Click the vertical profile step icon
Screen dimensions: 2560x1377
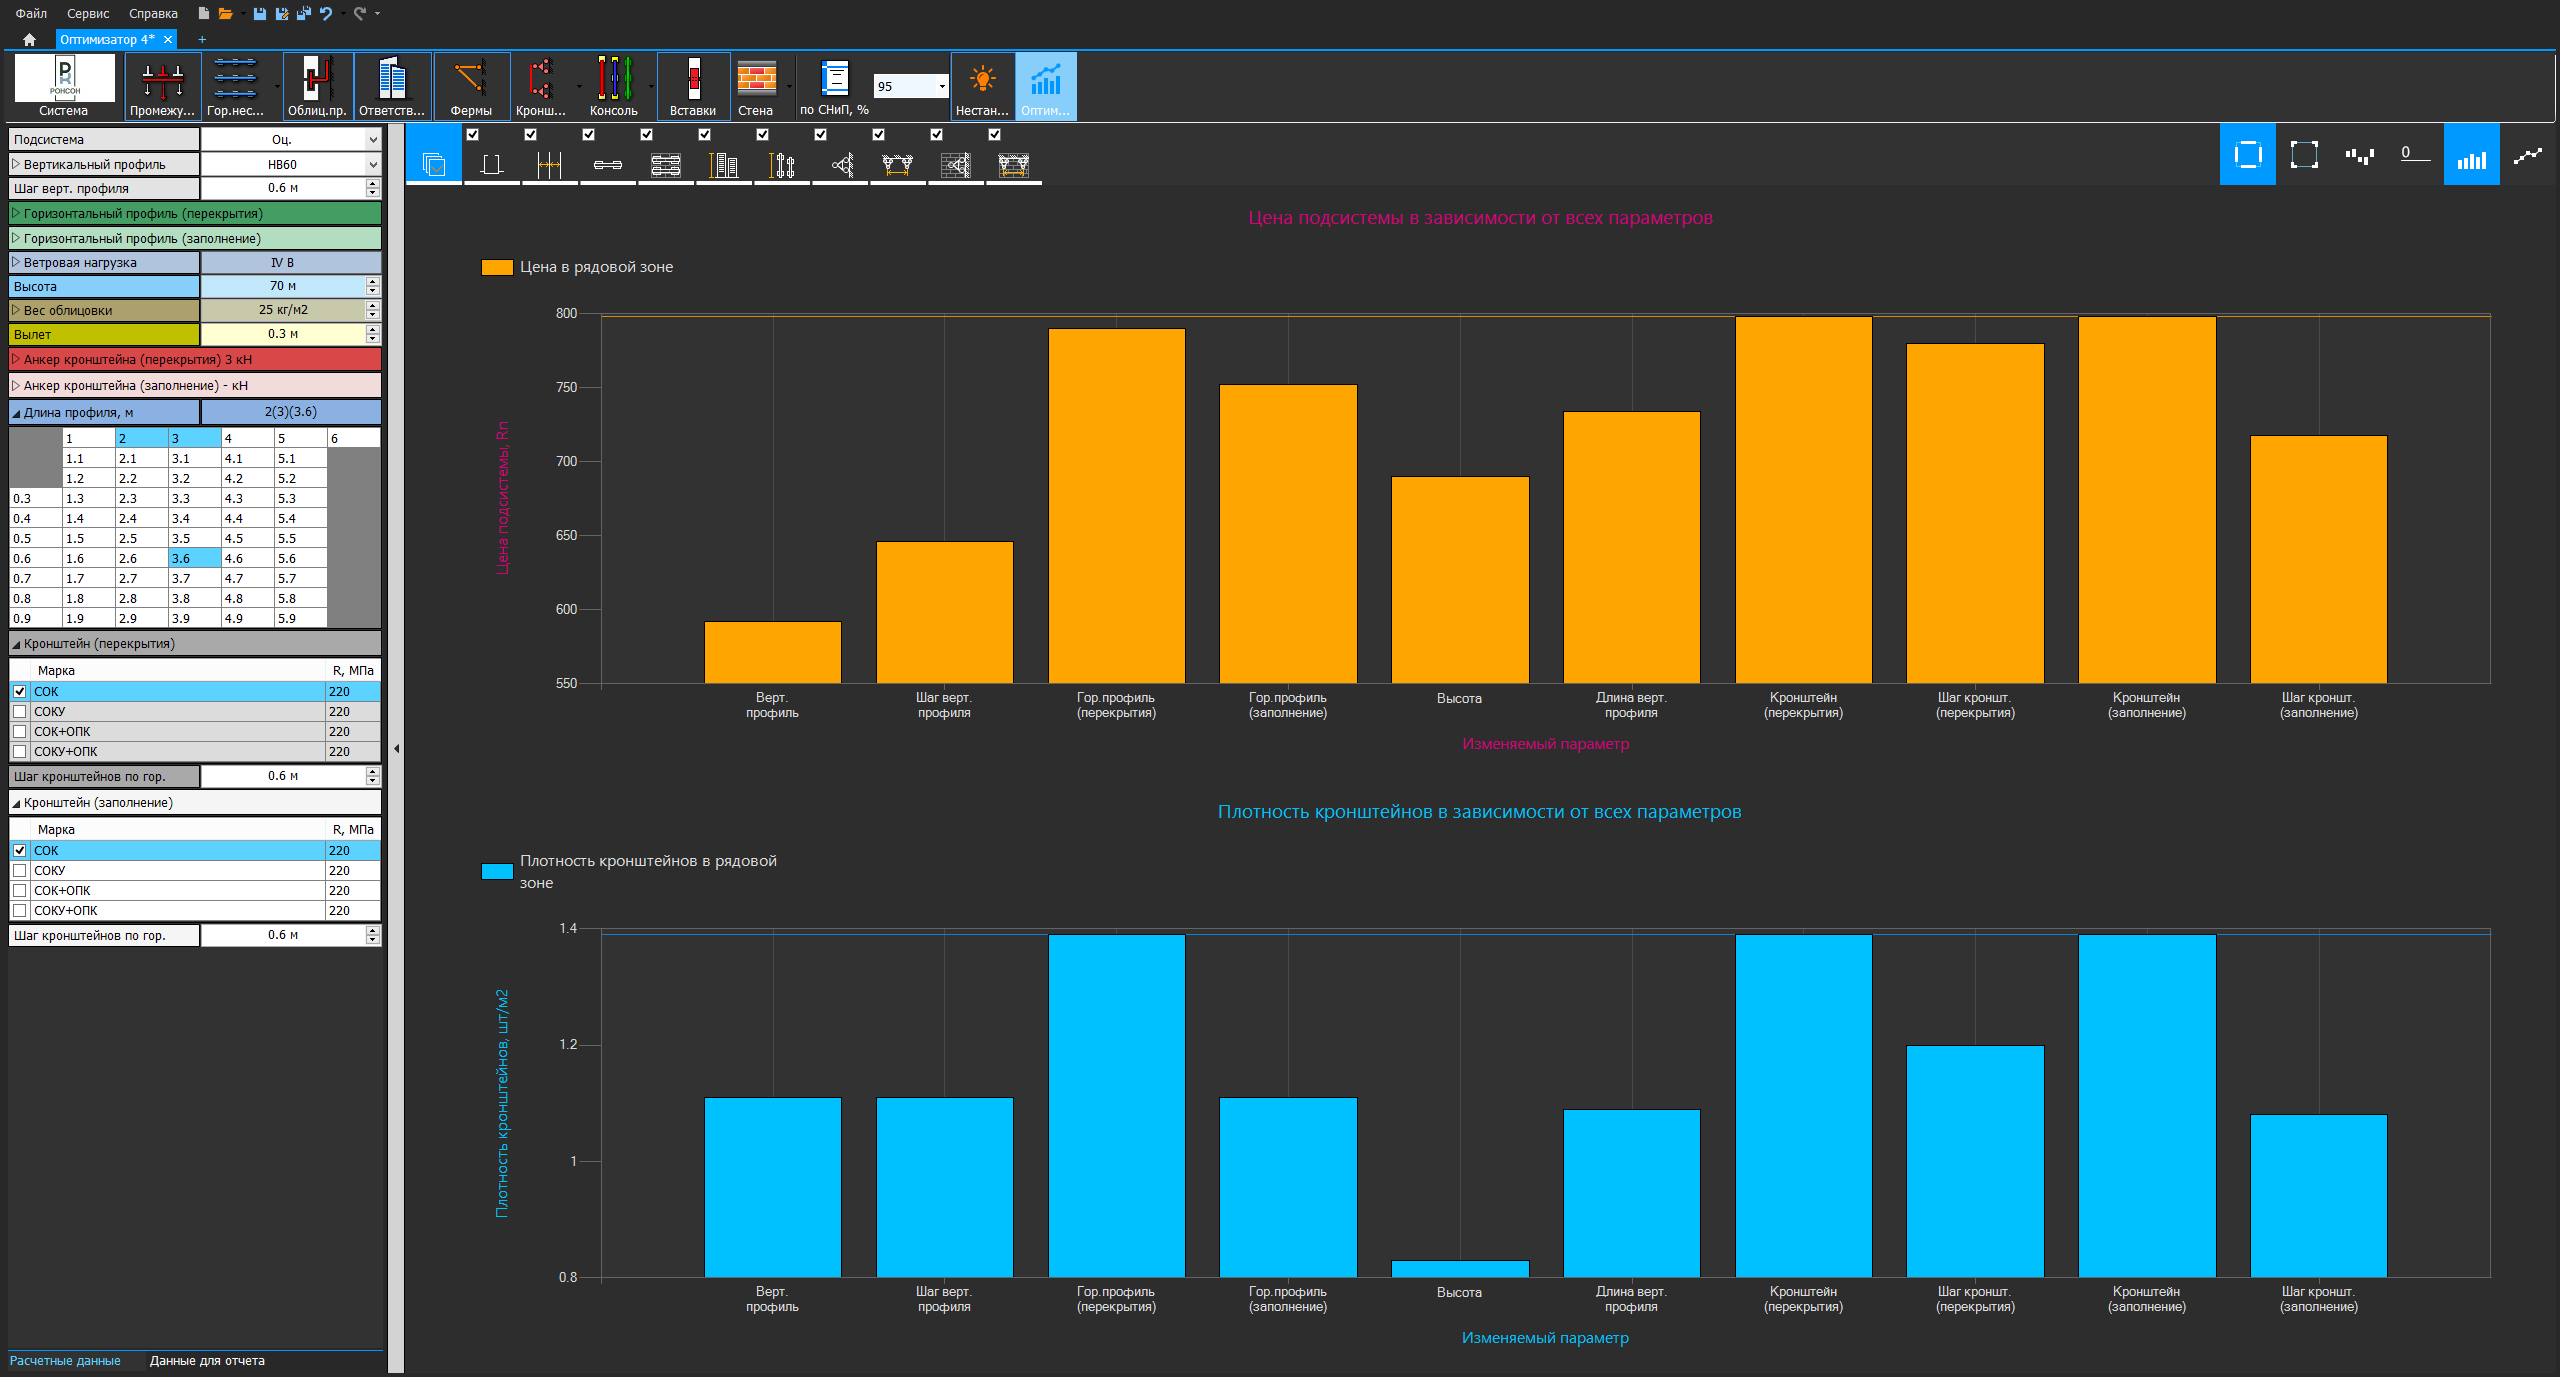click(x=549, y=165)
